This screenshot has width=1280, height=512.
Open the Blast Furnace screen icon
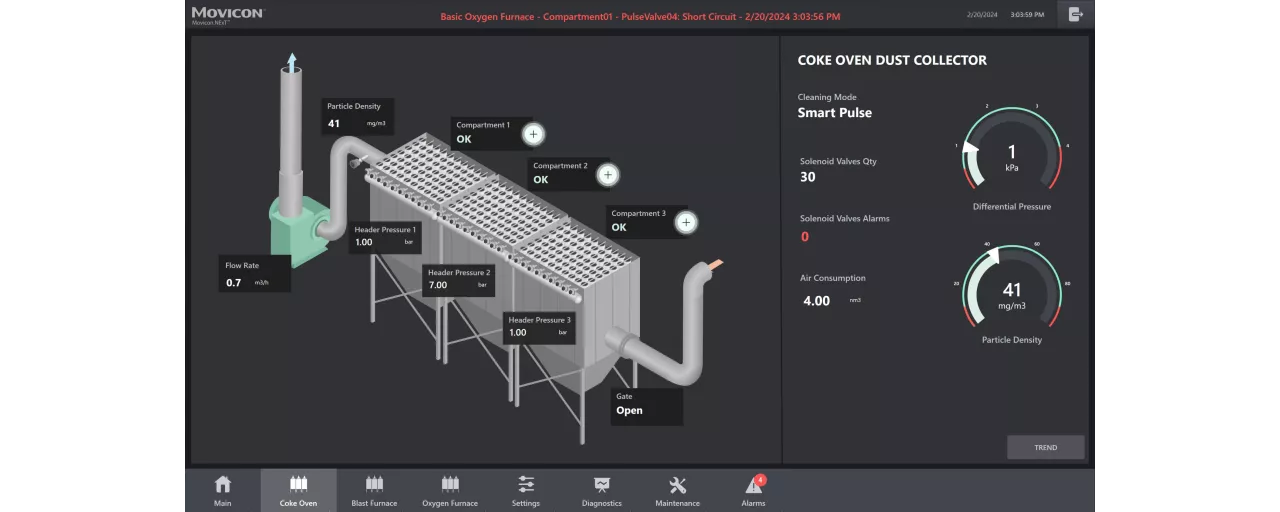tap(374, 485)
